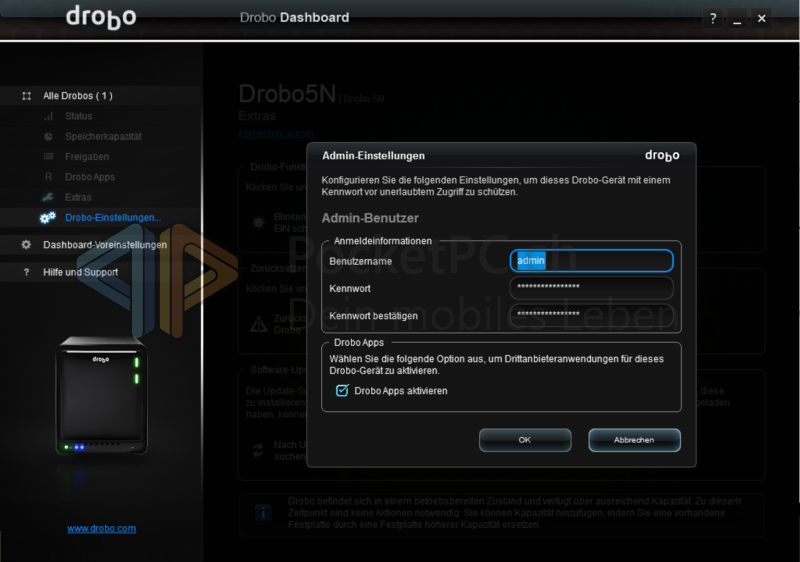Click into the Kennwort field

coord(591,288)
